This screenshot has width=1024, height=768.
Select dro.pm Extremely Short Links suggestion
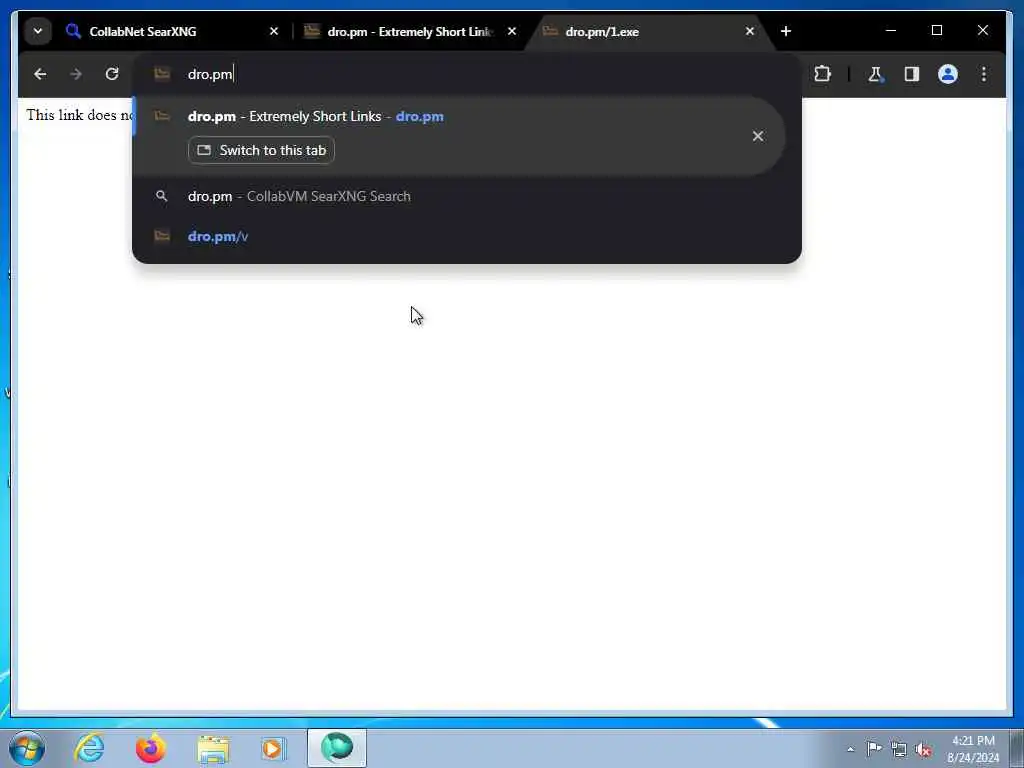[458, 136]
